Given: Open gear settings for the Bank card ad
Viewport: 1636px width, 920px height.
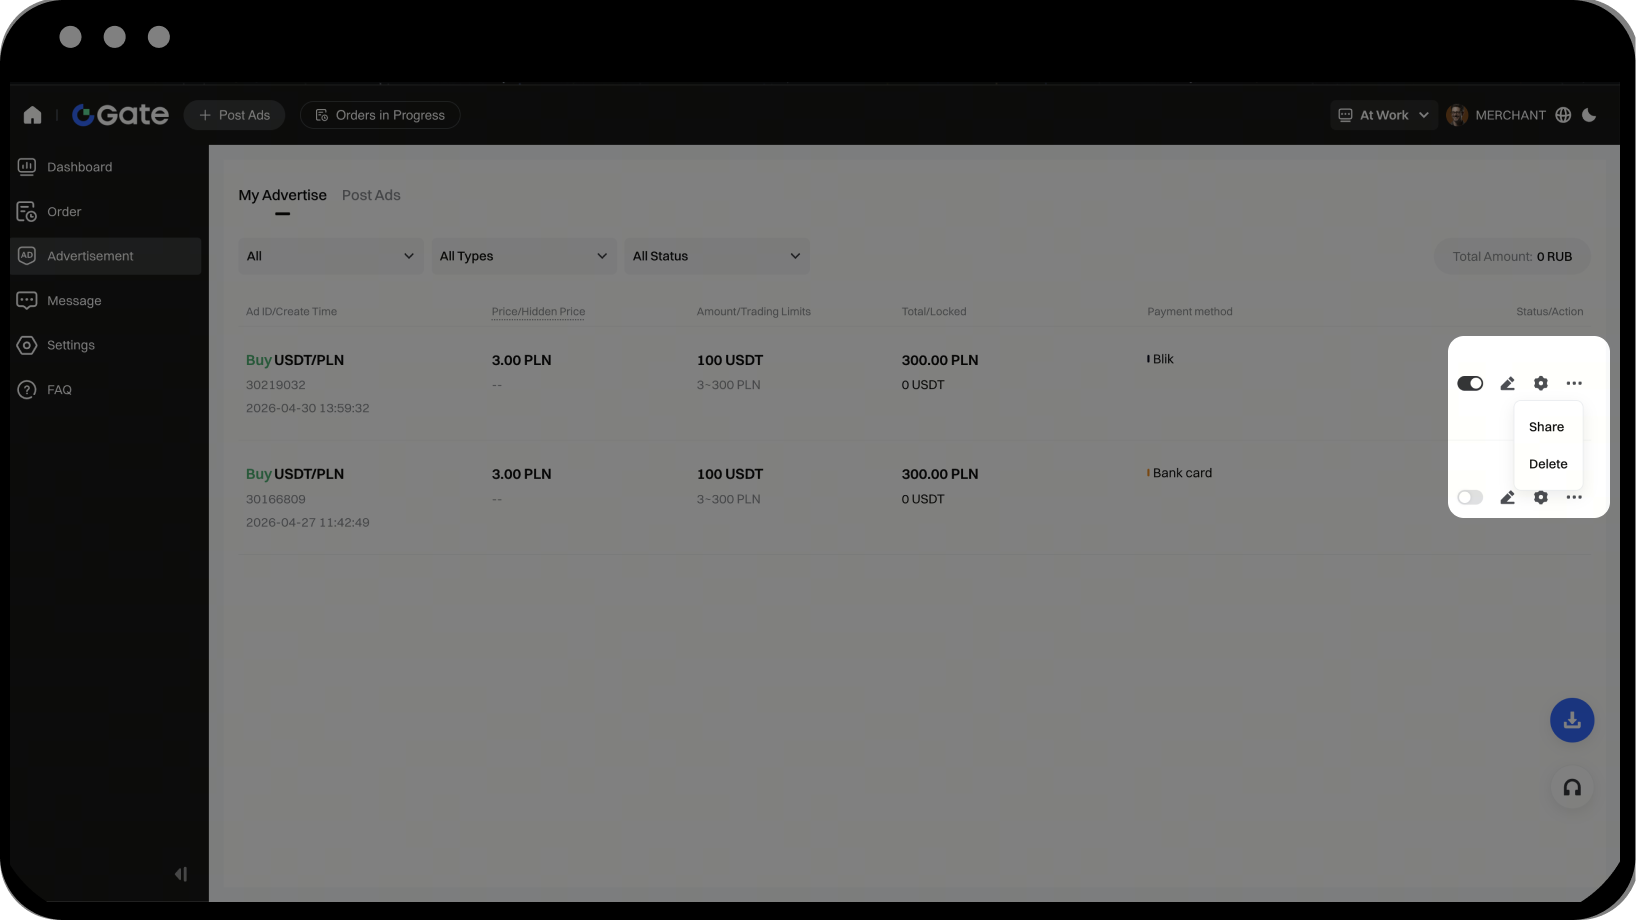Looking at the screenshot, I should point(1541,498).
